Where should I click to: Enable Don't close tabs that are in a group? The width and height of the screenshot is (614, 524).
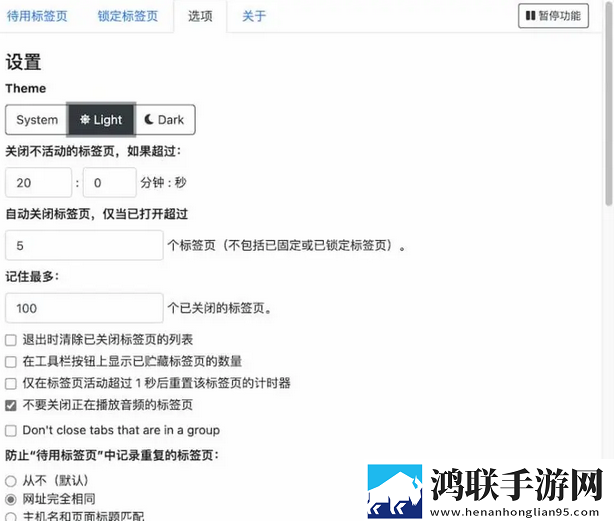(x=11, y=431)
